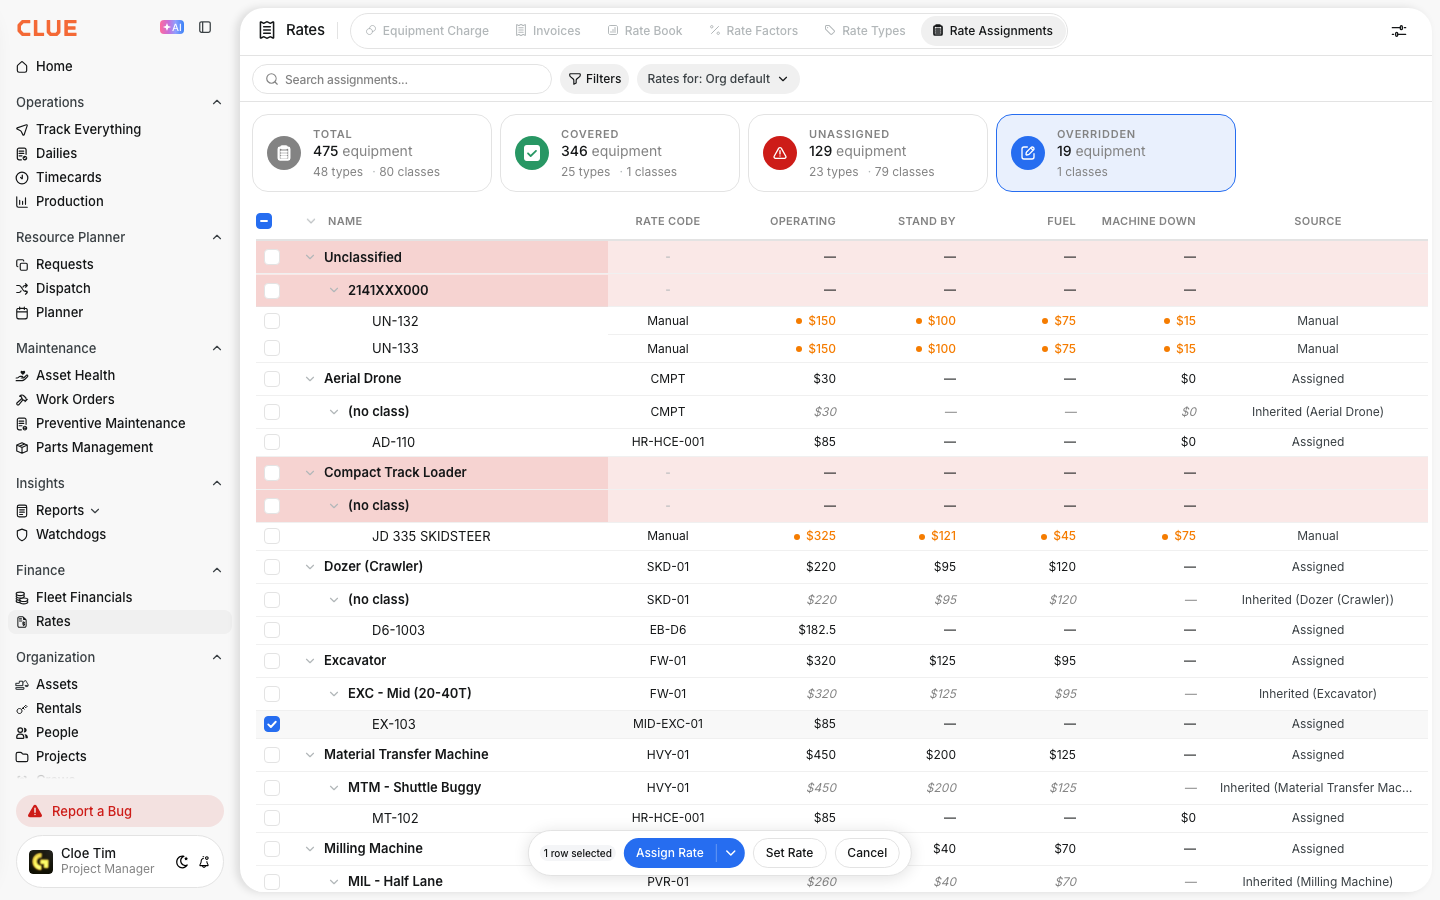1440x900 pixels.
Task: Collapse all rows via header chevron
Action: 310,221
